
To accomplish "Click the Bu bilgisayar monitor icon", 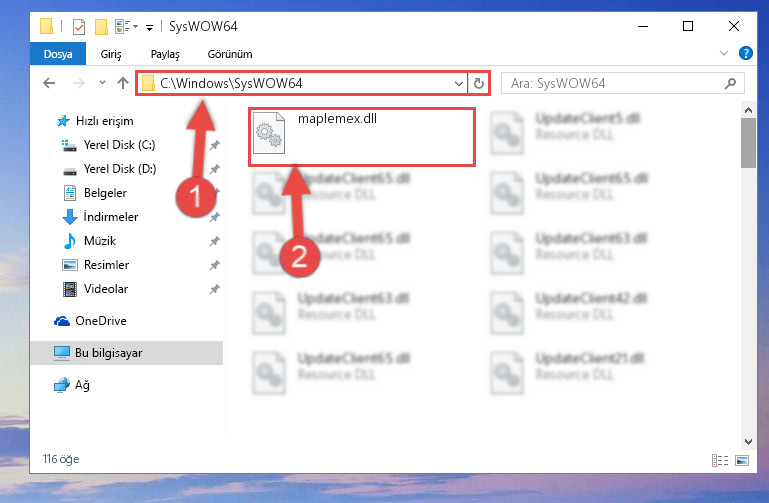I will (62, 353).
